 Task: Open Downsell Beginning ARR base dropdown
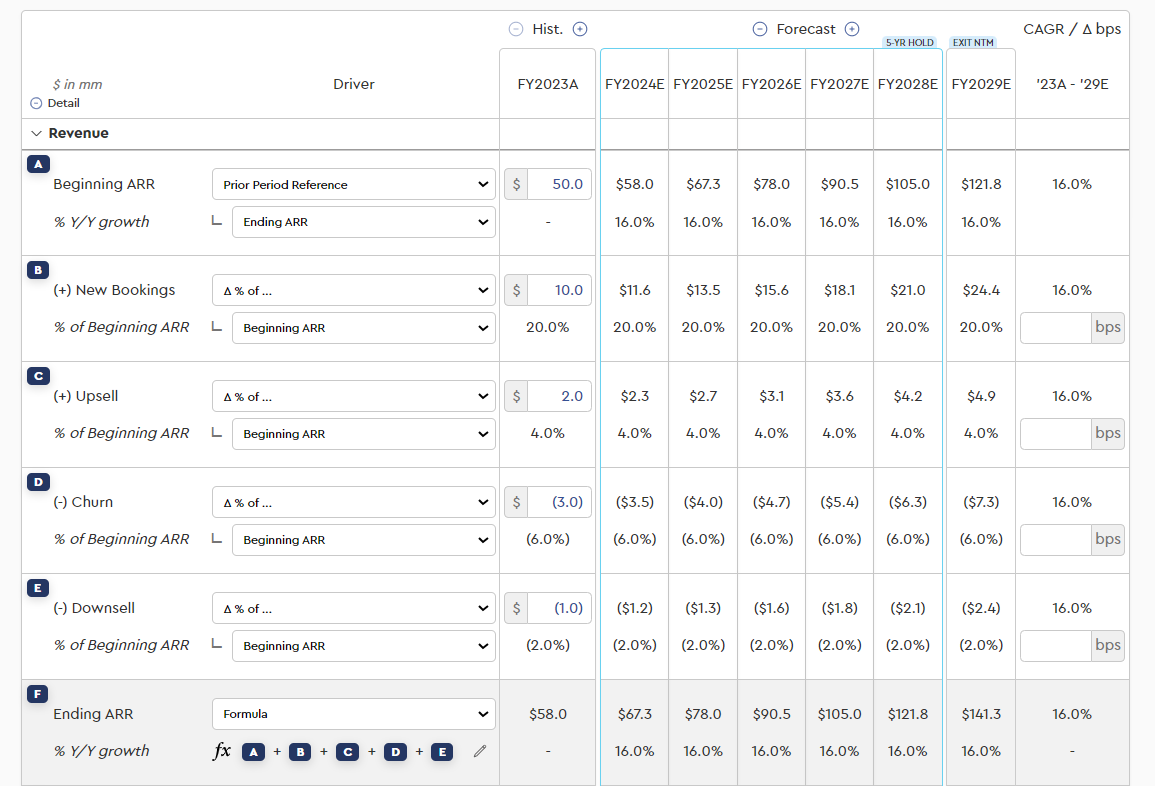[x=364, y=646]
